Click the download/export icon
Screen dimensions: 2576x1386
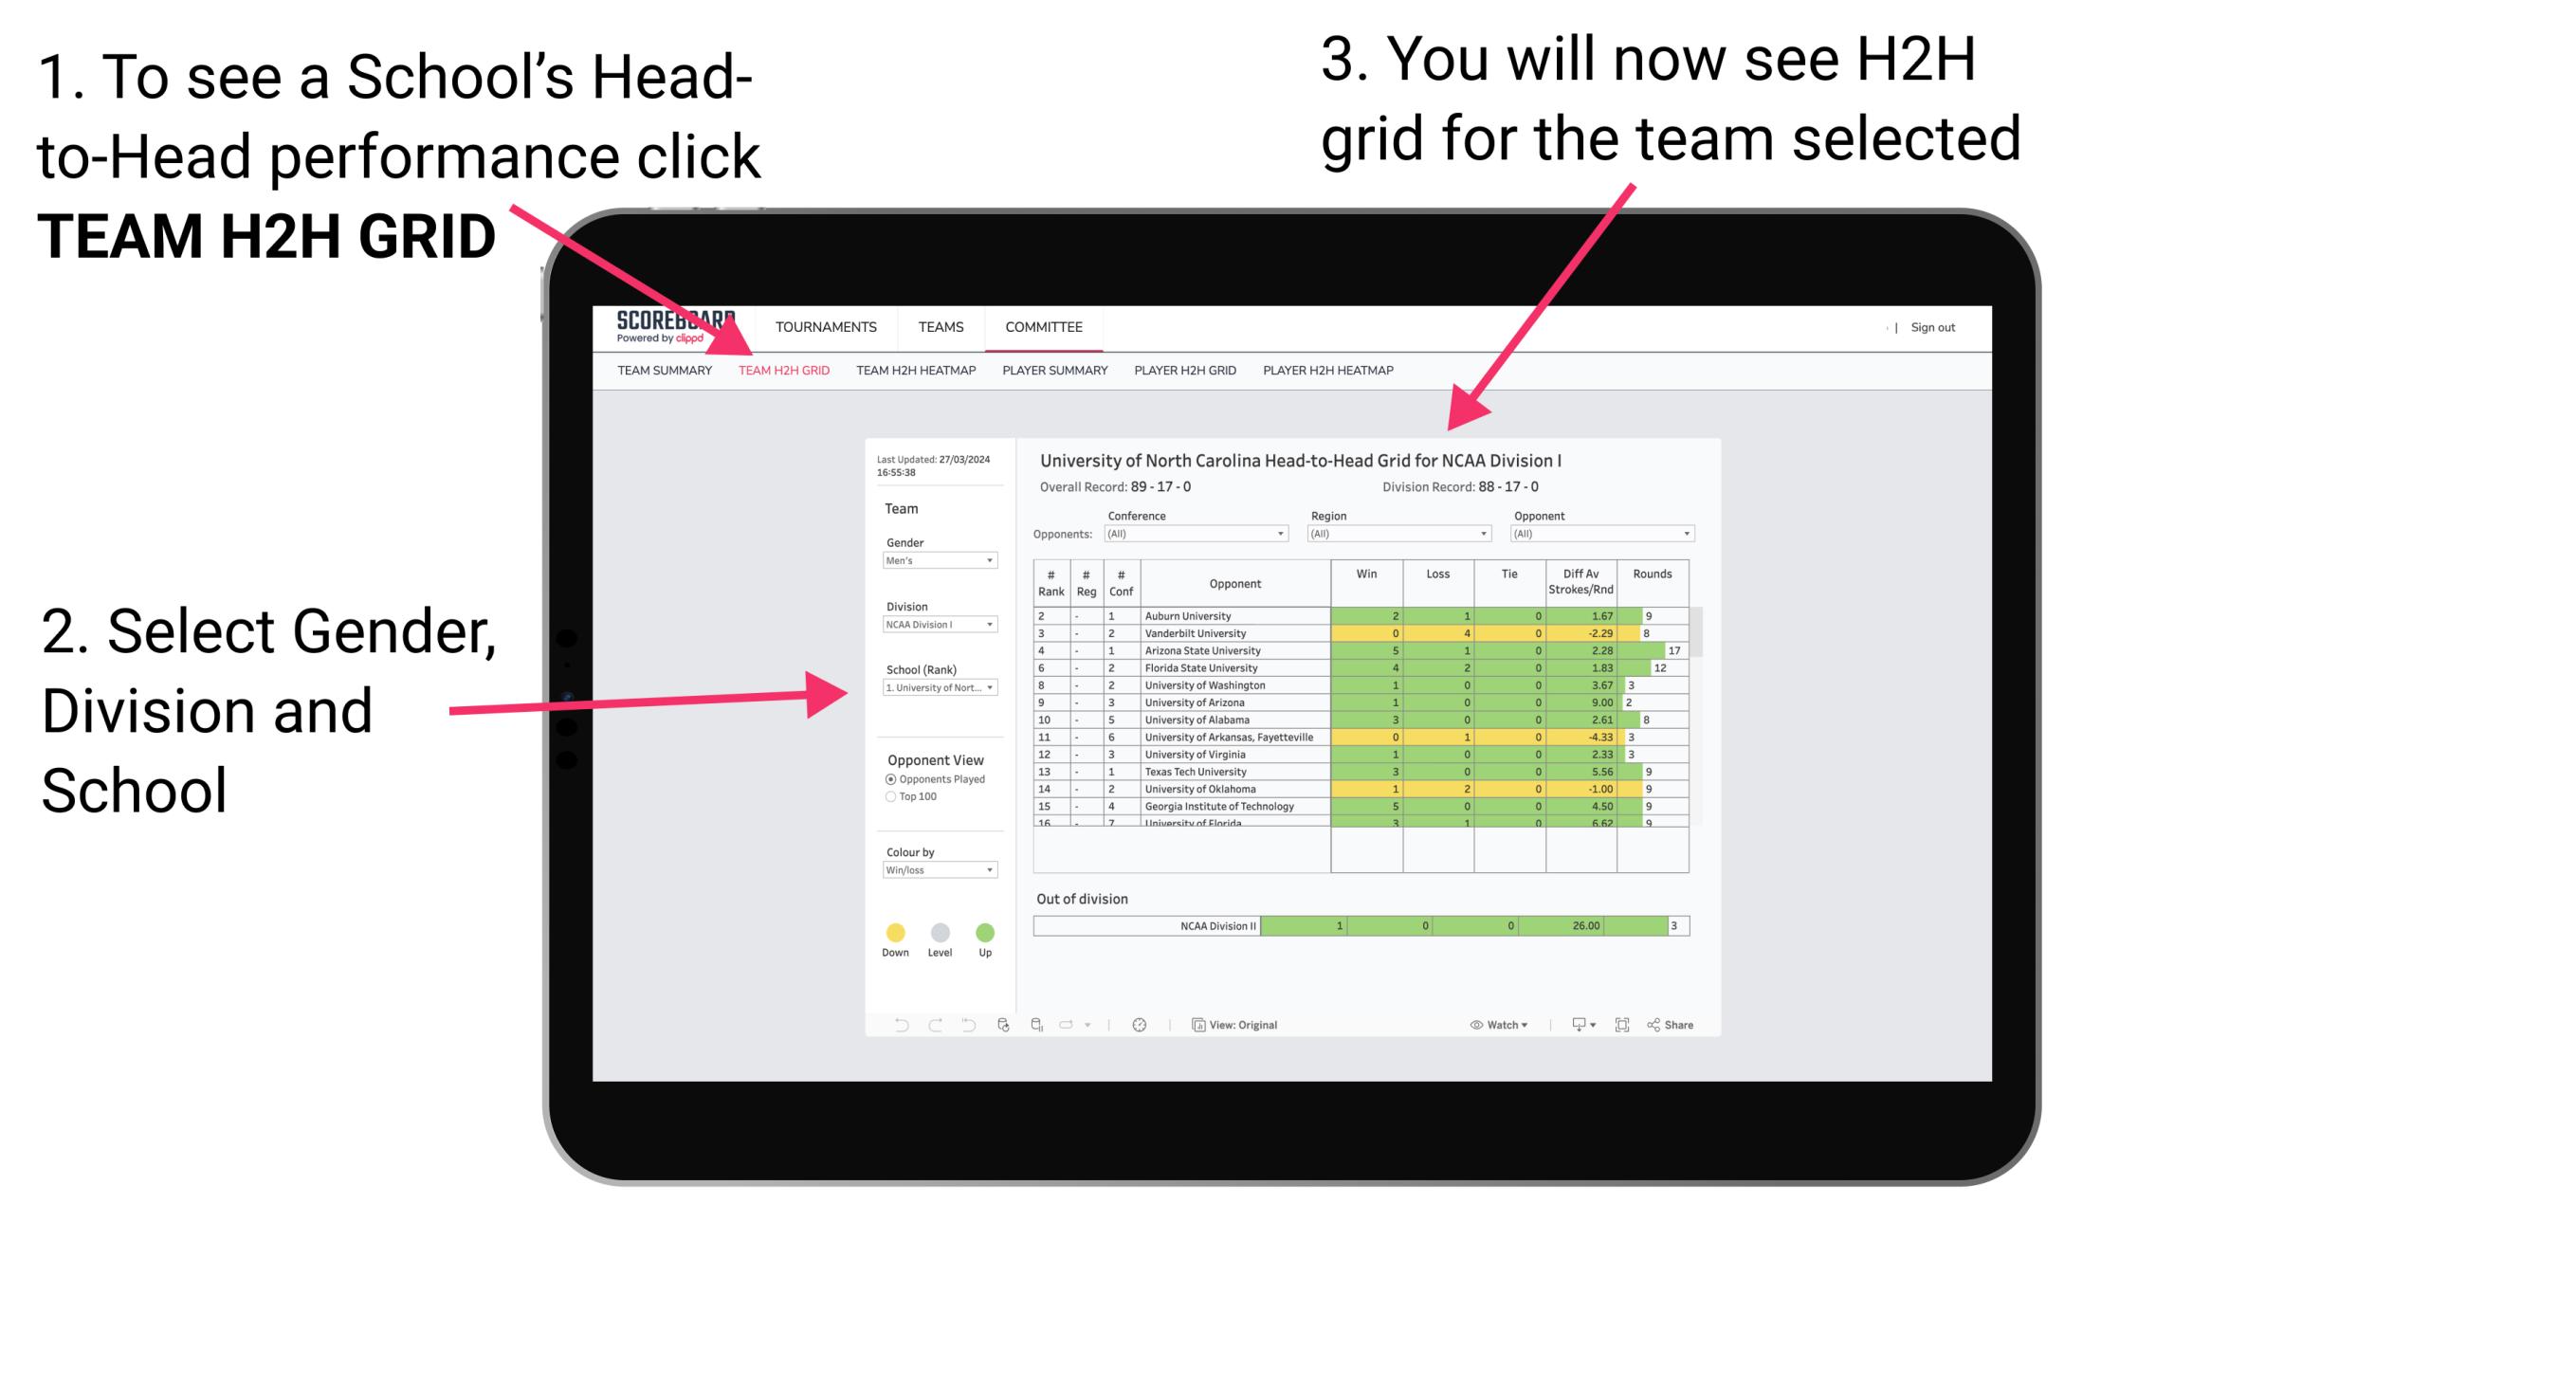coord(1570,1026)
